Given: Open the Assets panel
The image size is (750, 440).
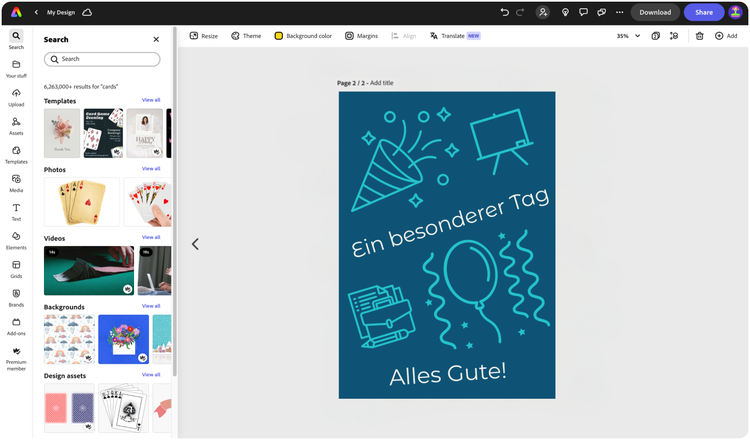Looking at the screenshot, I should (16, 126).
